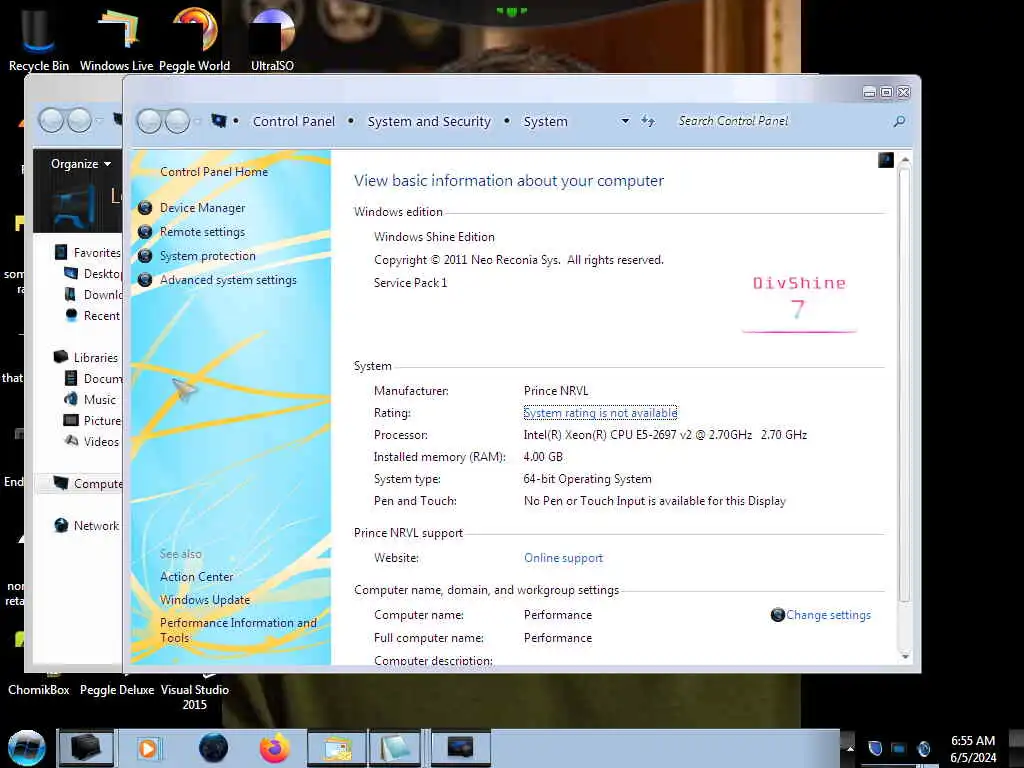
Task: Open the recent pages dropdown arrow
Action: click(198, 121)
